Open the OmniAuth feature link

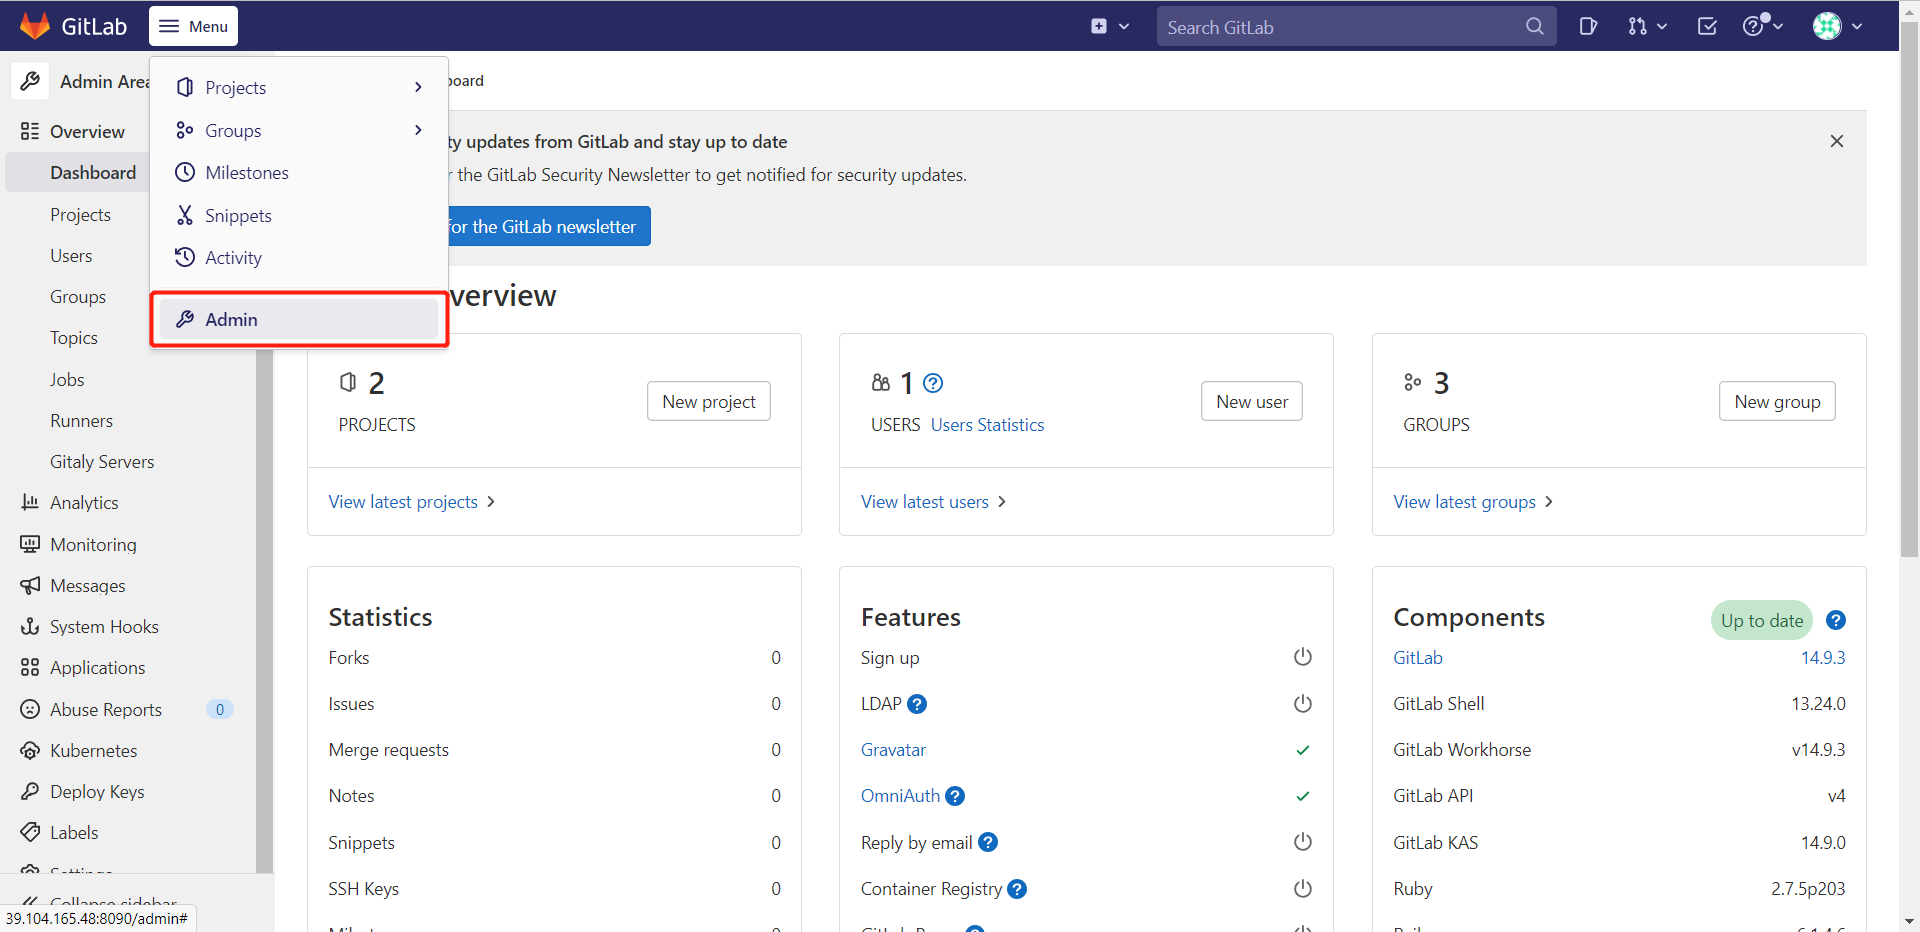(900, 796)
